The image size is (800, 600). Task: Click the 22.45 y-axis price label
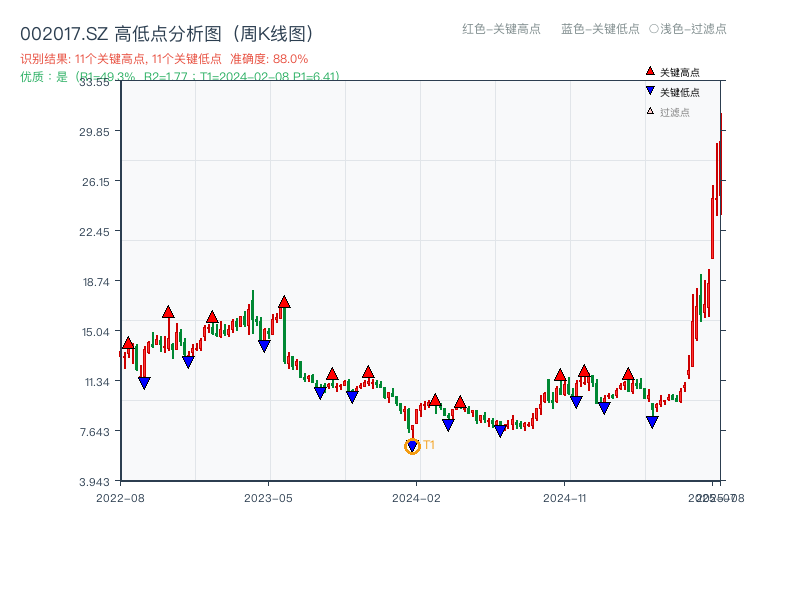tap(94, 232)
